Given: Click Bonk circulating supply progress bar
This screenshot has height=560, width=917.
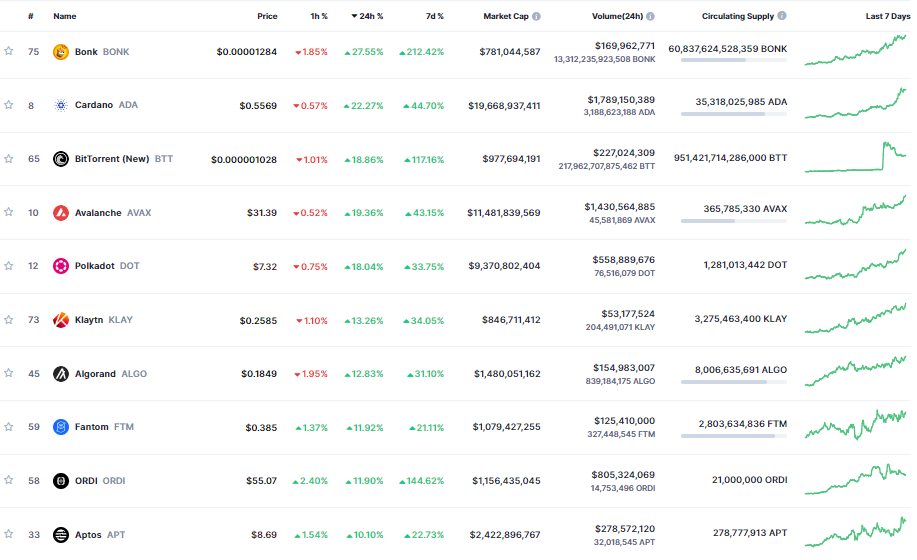Looking at the screenshot, I should point(733,60).
